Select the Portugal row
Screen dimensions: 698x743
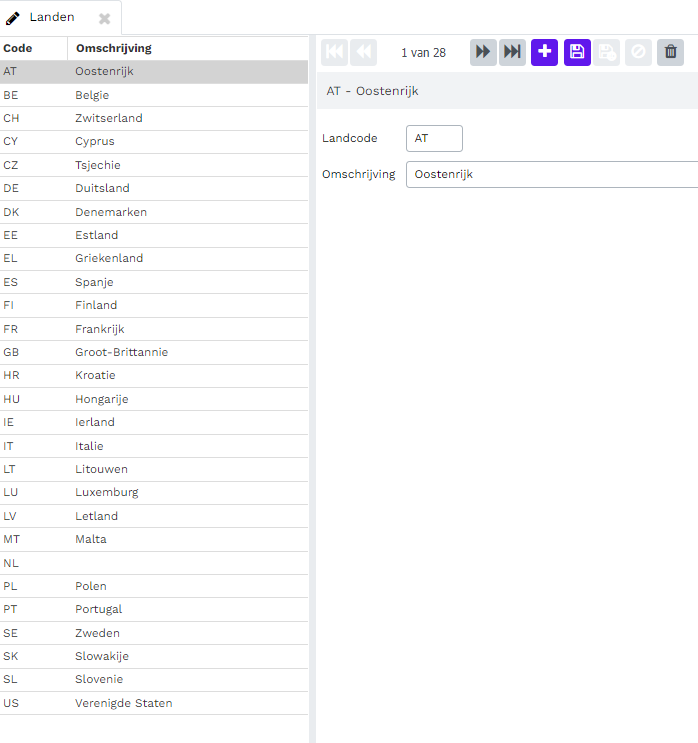click(x=154, y=610)
